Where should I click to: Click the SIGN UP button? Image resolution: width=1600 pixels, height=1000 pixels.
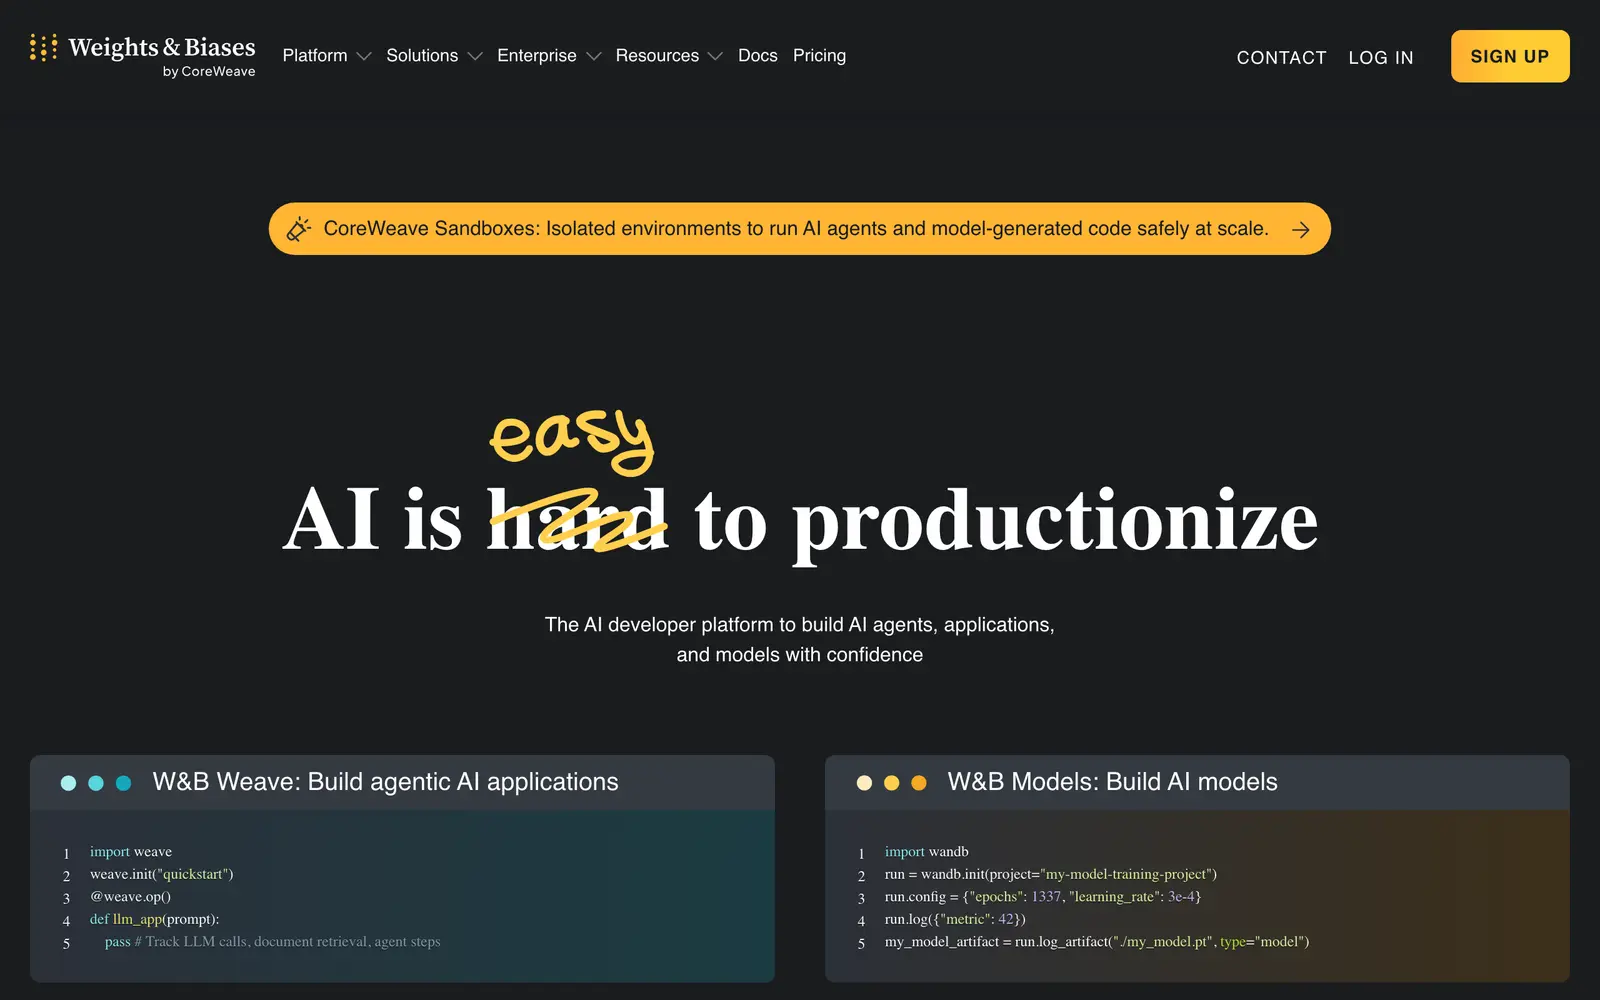click(x=1510, y=57)
